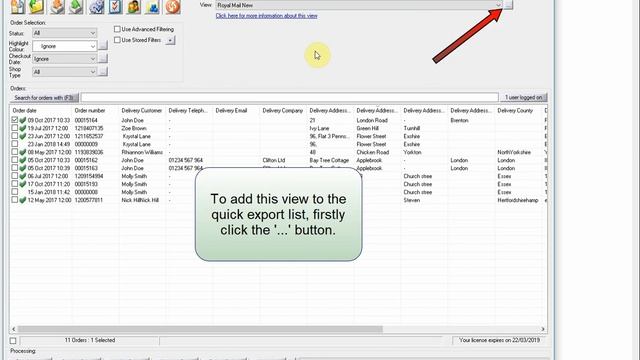Tick the checkbox for Rhiannon Williams' order
The height and width of the screenshot is (360, 640).
tap(15, 152)
